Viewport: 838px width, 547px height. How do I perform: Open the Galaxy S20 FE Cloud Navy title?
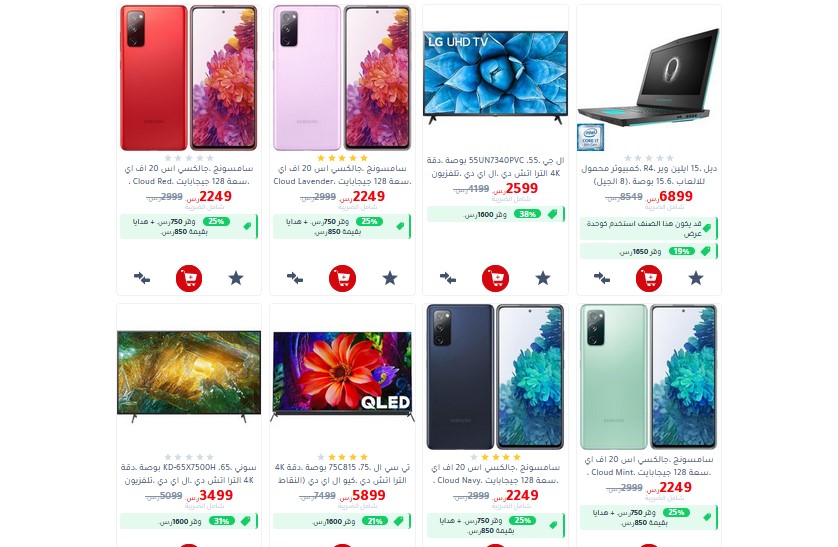pos(495,474)
